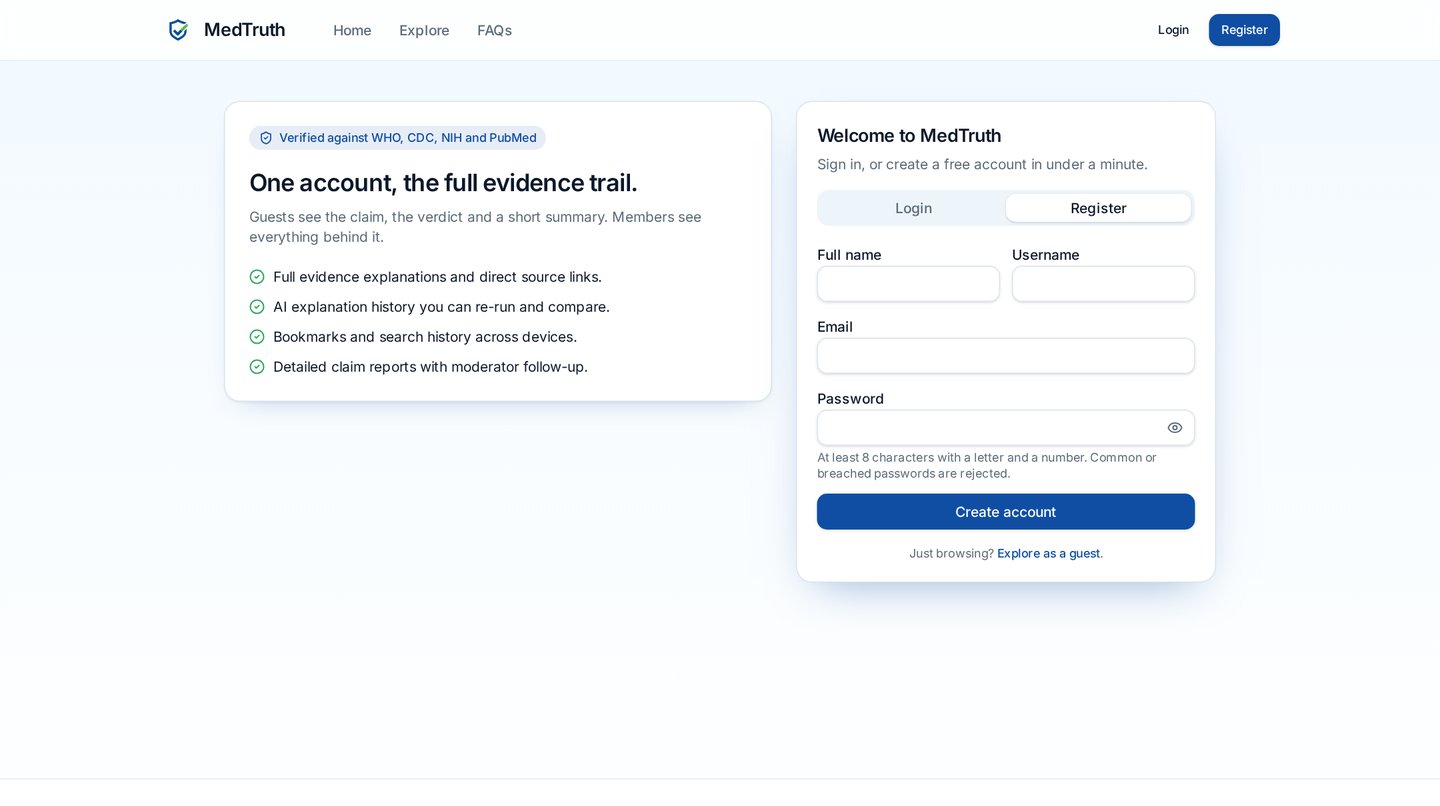
Task: Select the Register tab in the form
Action: [1098, 208]
